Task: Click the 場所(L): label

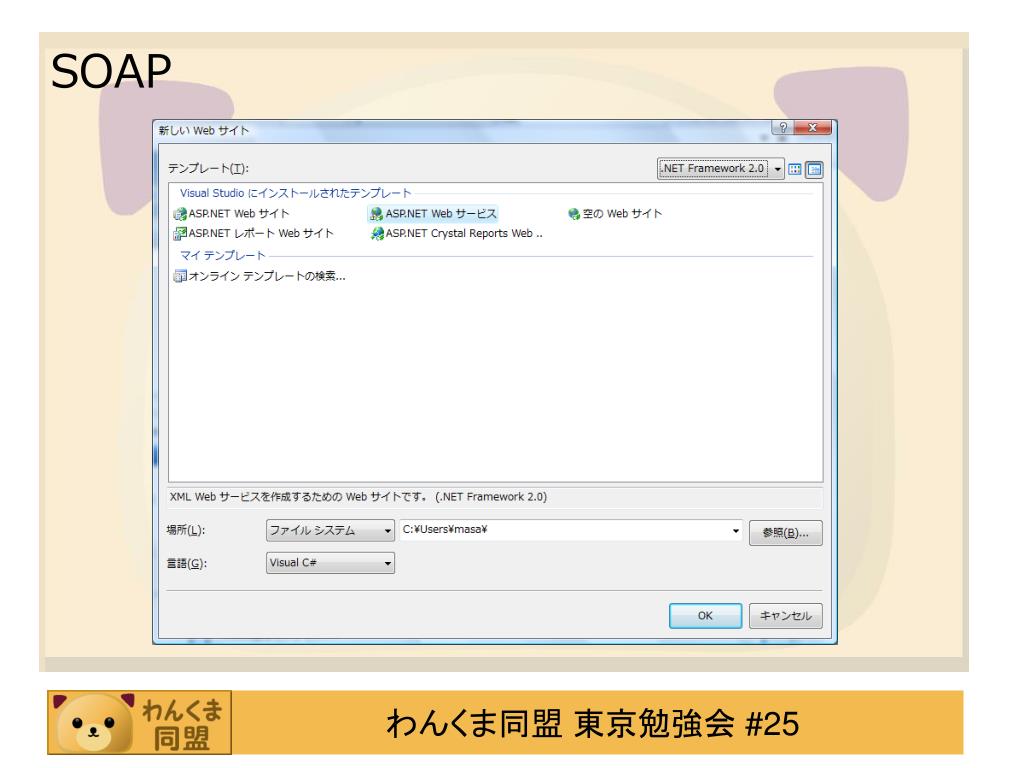Action: coord(186,530)
